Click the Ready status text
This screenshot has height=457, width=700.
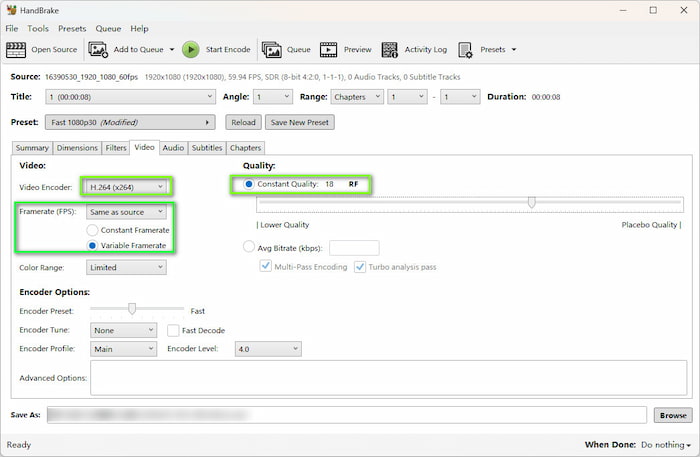[19, 445]
